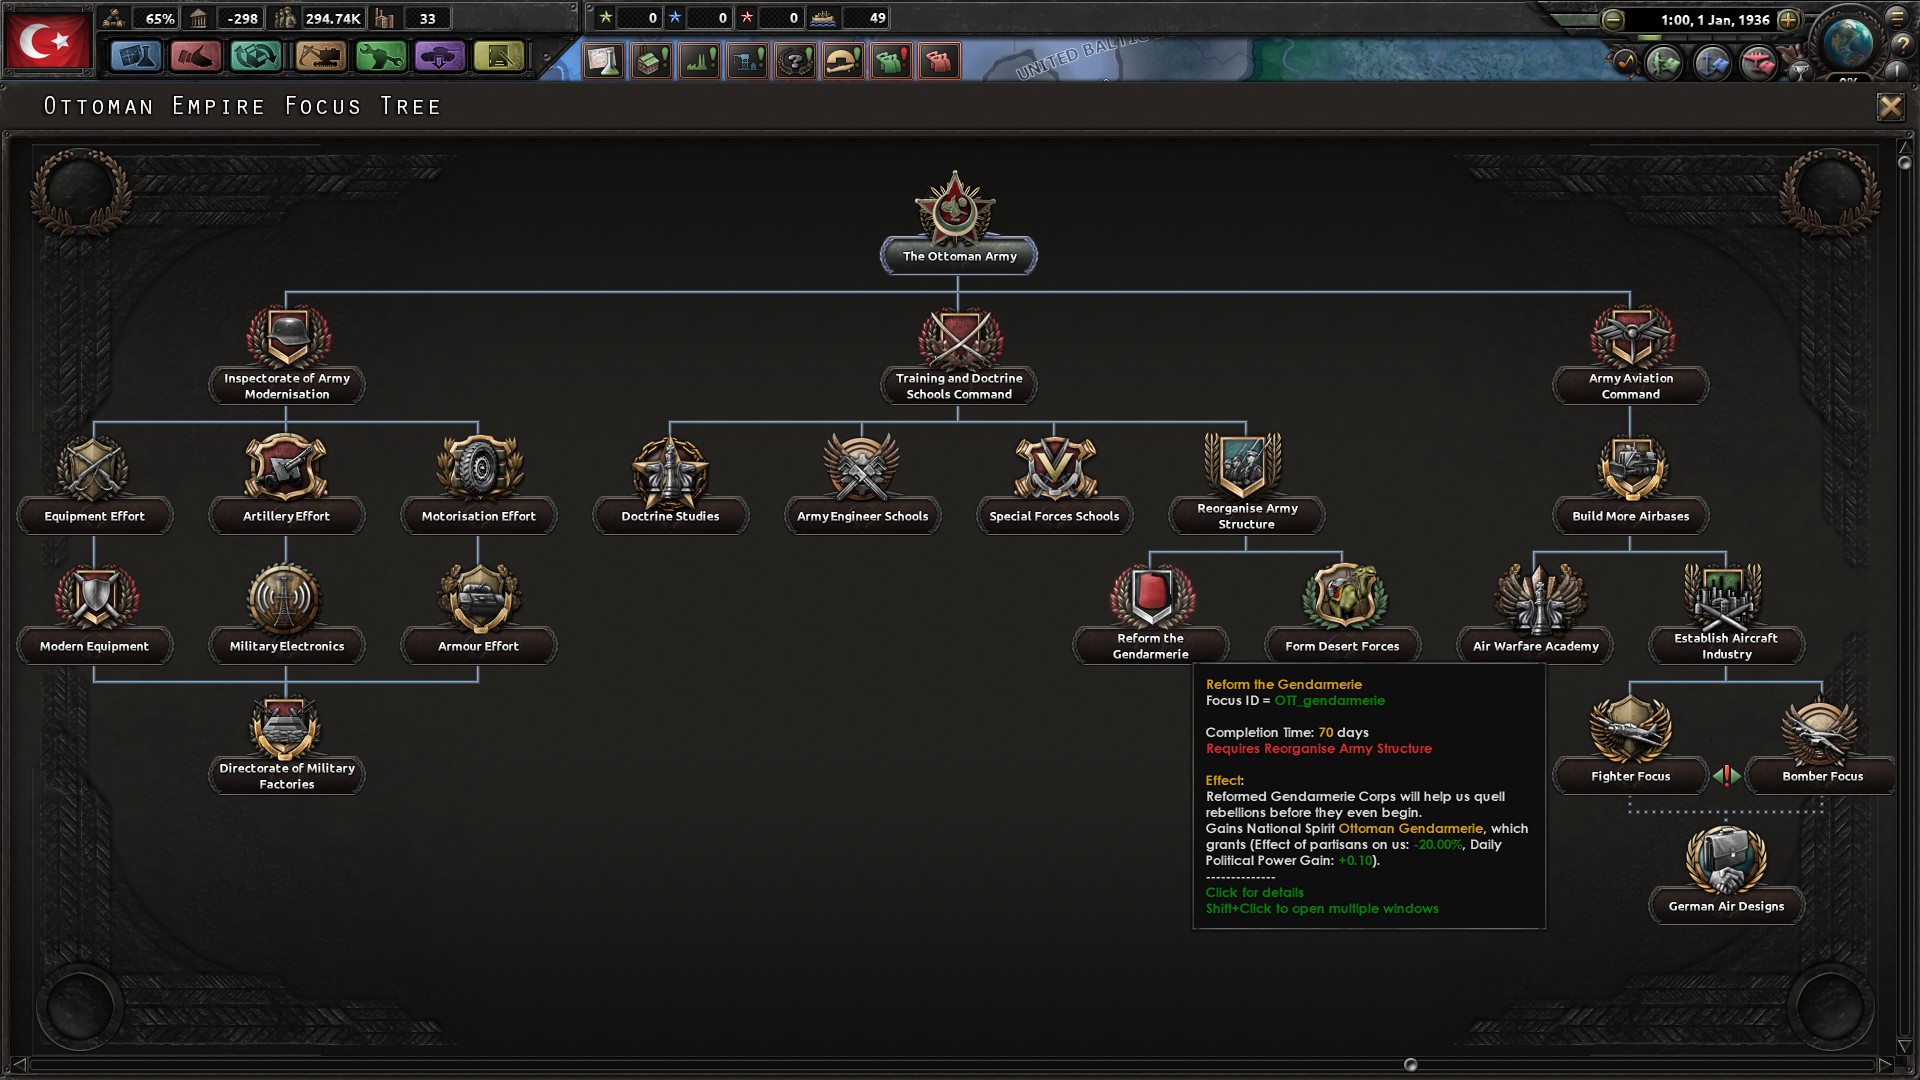
Task: Open the Recruit and Deploy tank icon
Action: click(x=440, y=57)
